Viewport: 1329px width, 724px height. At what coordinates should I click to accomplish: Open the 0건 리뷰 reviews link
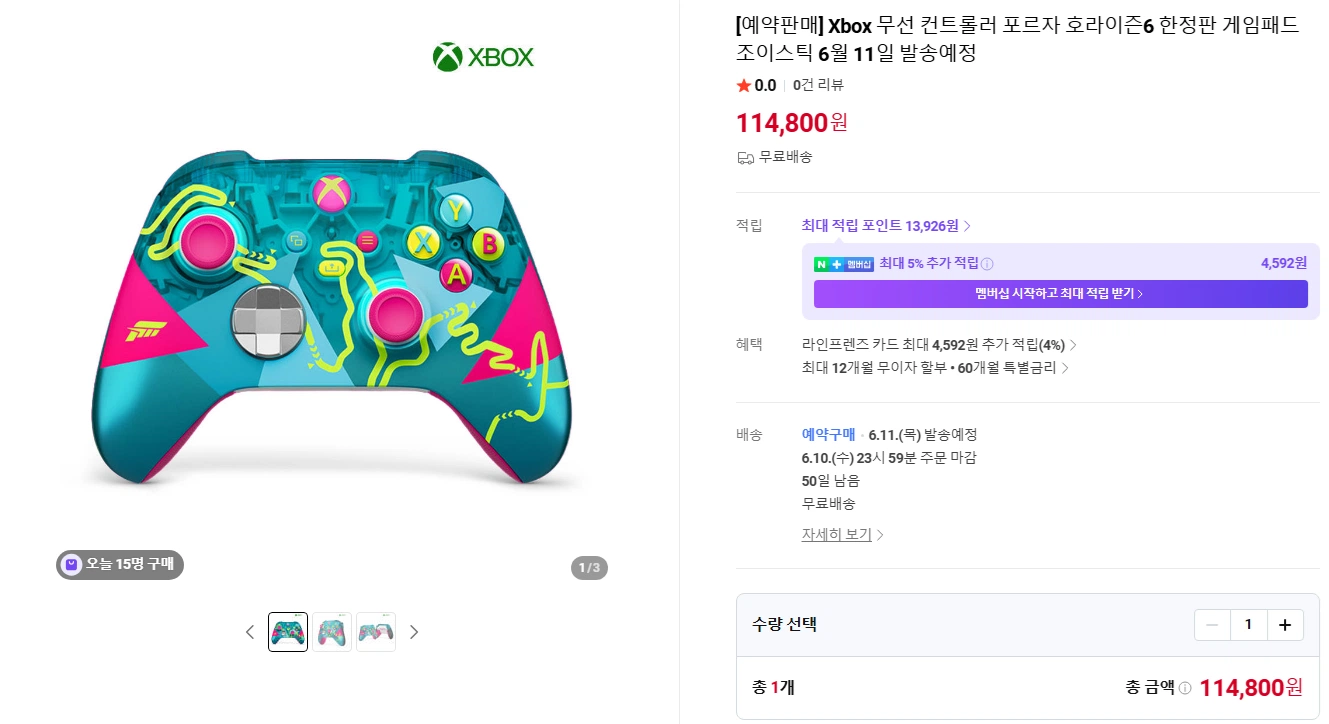pyautogui.click(x=818, y=85)
